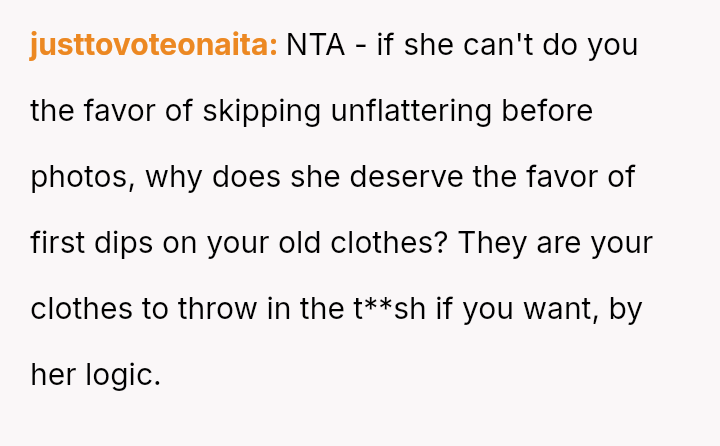
Task: Open the justtovoteonaita user profile link
Action: pyautogui.click(x=153, y=46)
